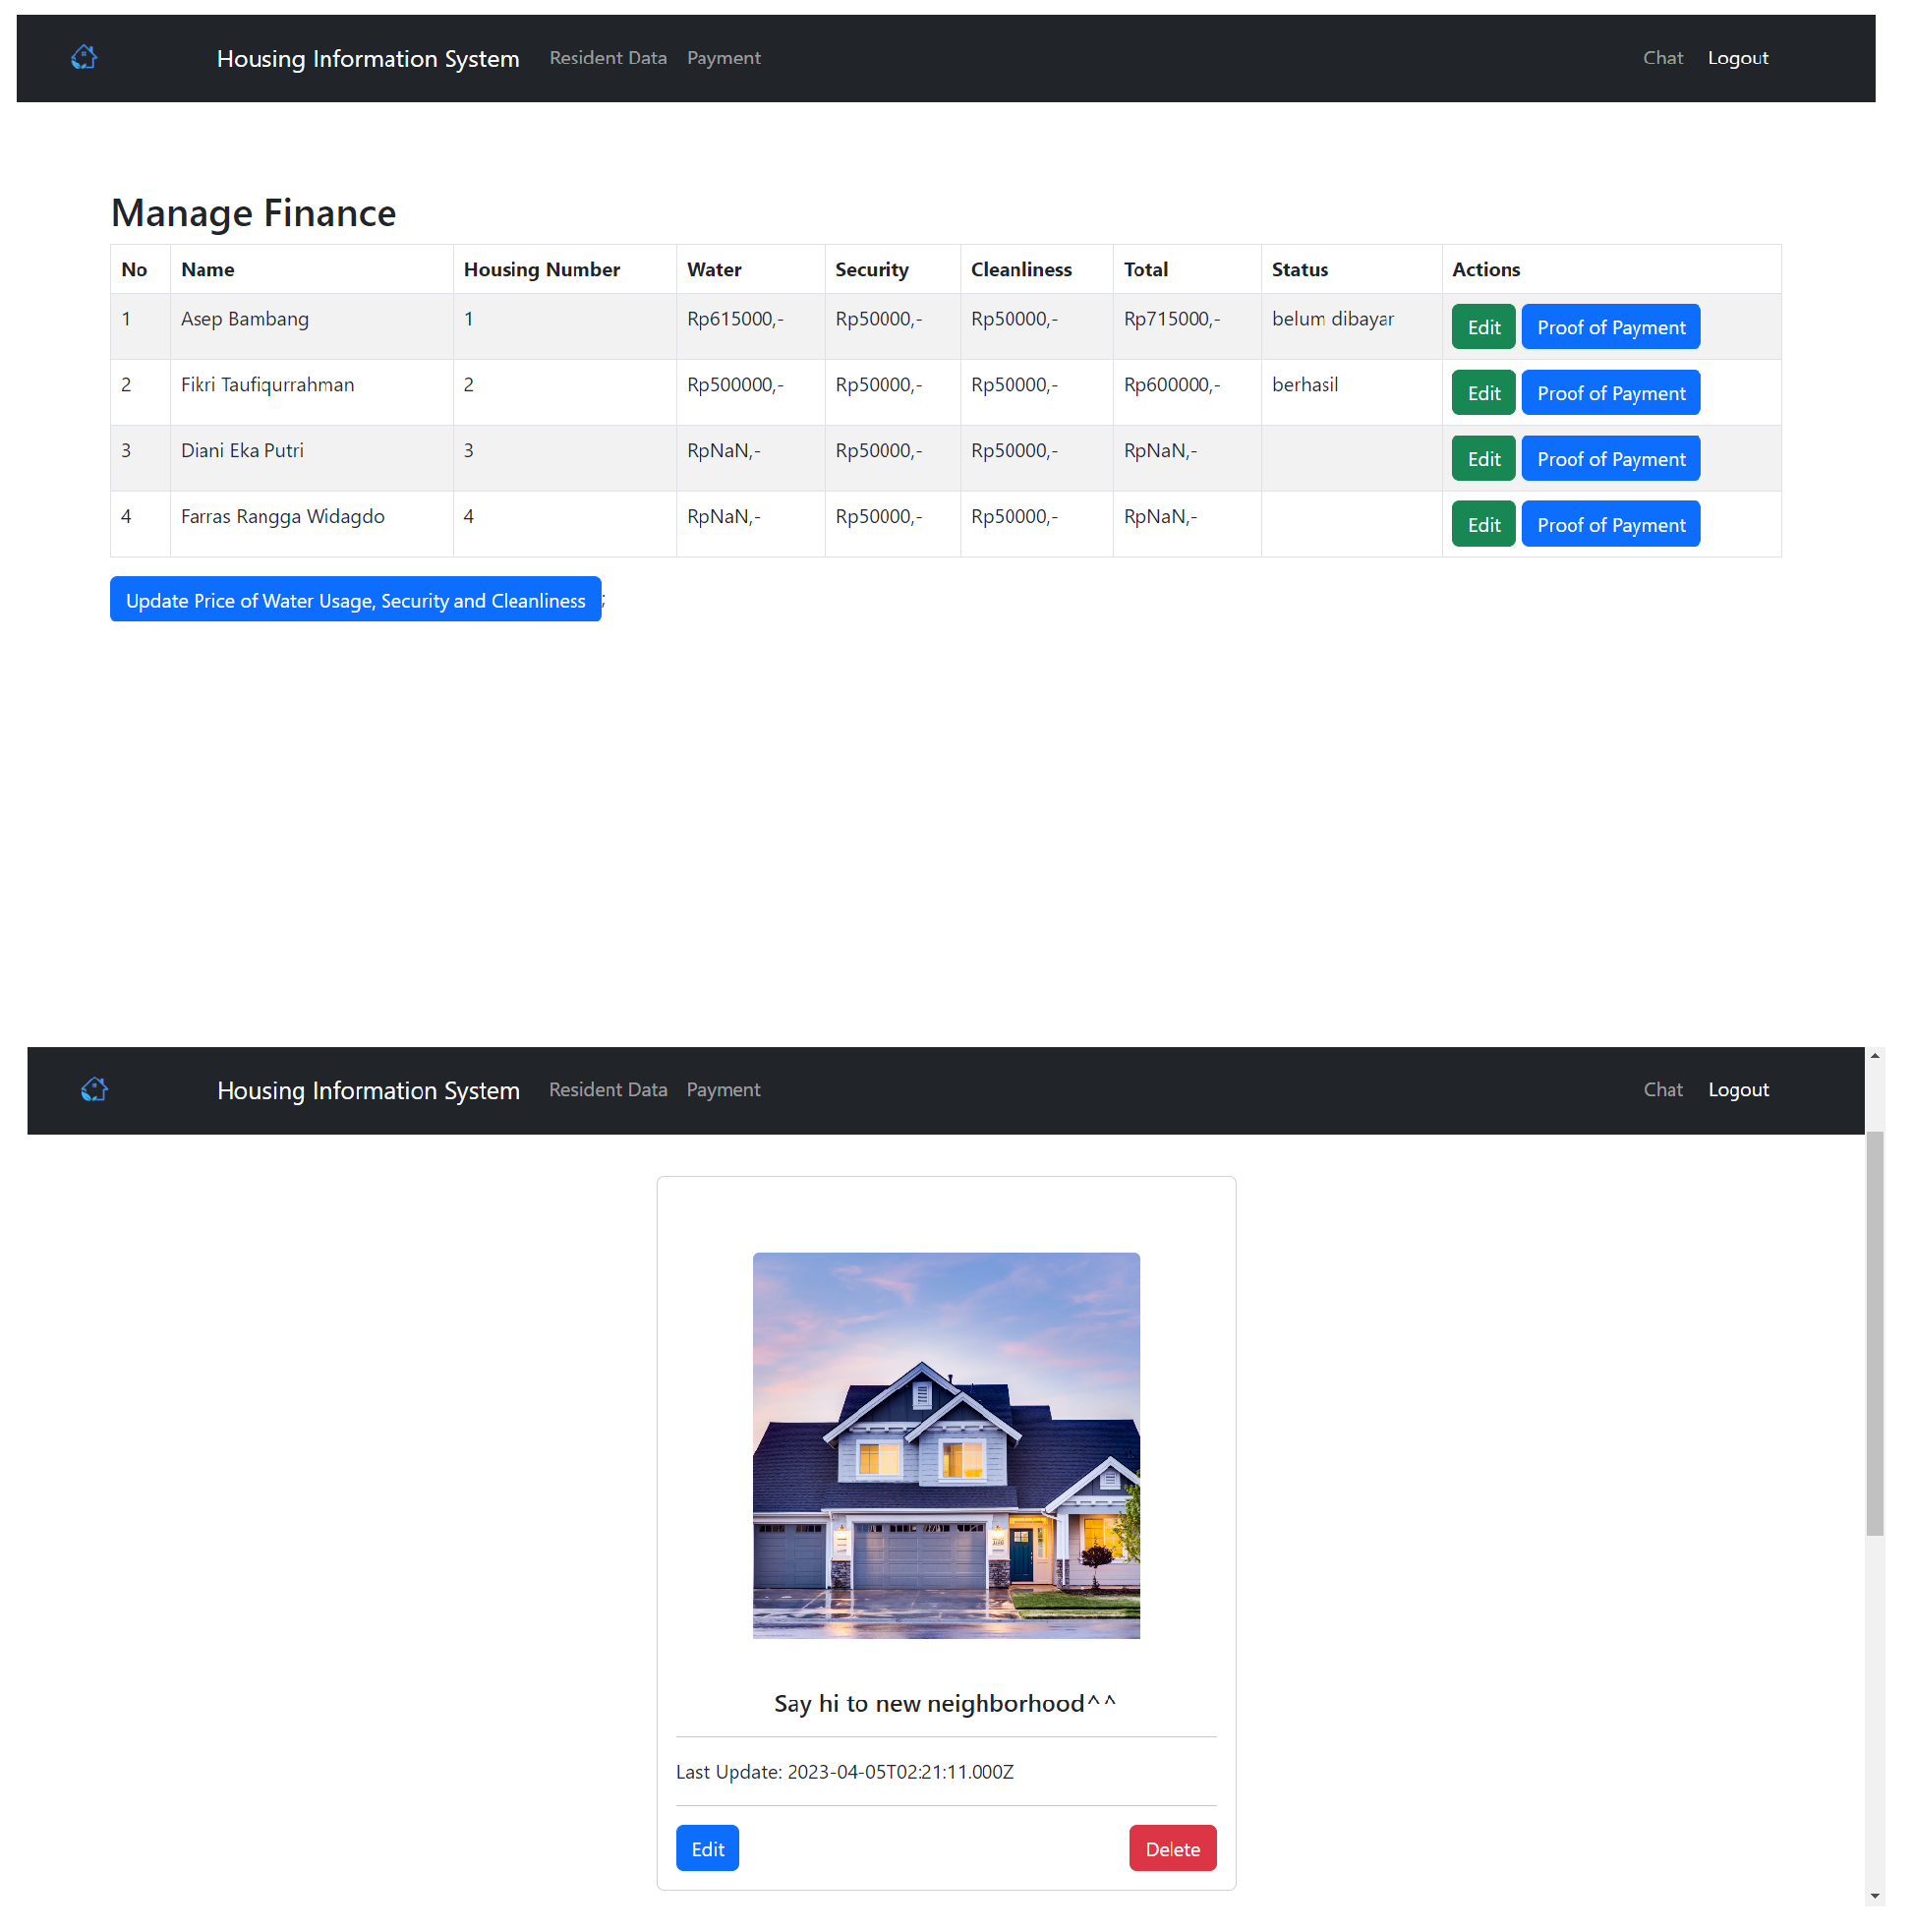Open Chat in the lower navbar
1913x1932 pixels.
click(x=1662, y=1089)
